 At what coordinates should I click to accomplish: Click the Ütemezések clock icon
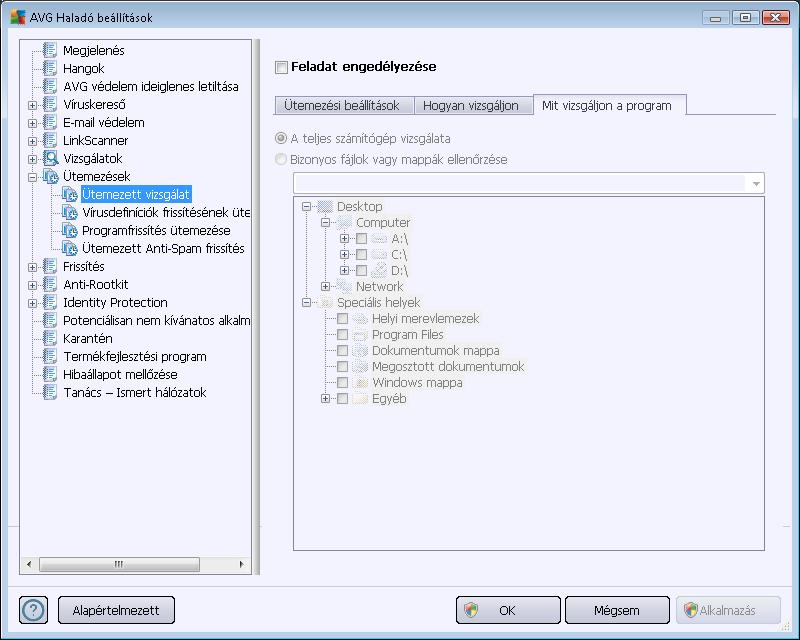click(51, 176)
